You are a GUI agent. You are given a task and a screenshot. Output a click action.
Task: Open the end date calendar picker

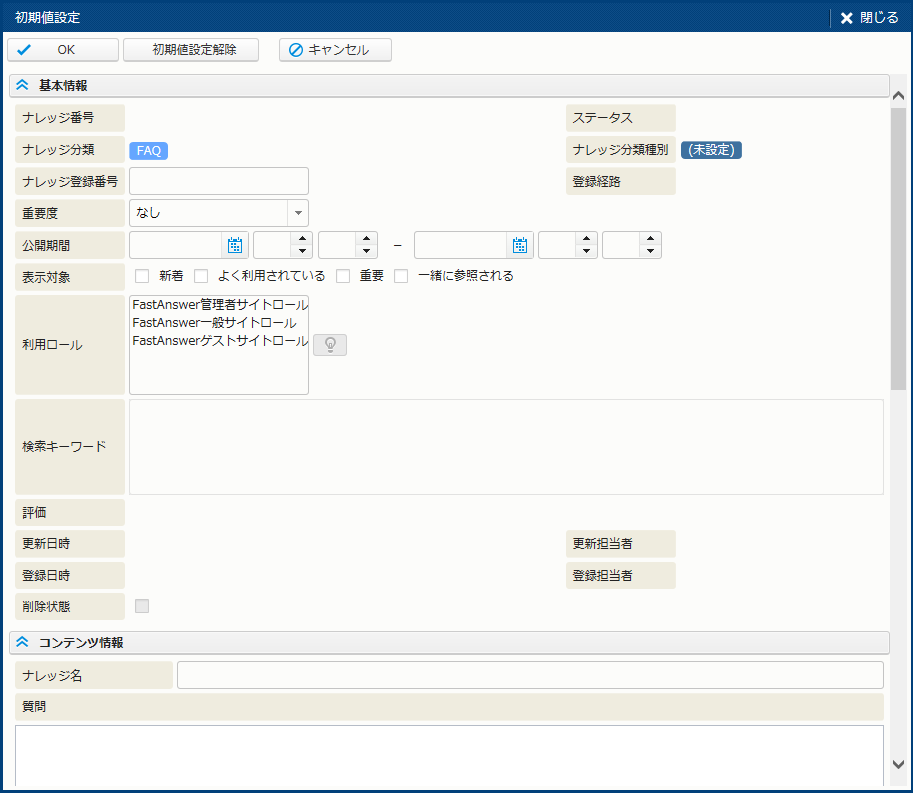click(520, 245)
